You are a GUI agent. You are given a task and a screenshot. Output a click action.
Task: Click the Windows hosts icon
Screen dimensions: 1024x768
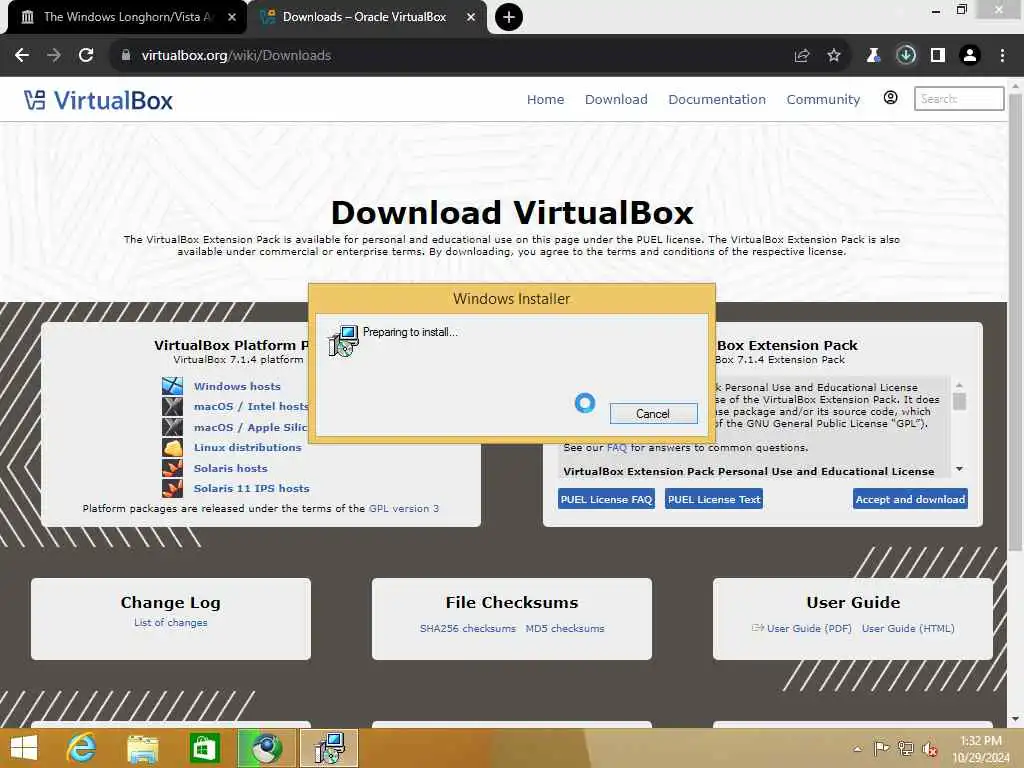(x=172, y=386)
